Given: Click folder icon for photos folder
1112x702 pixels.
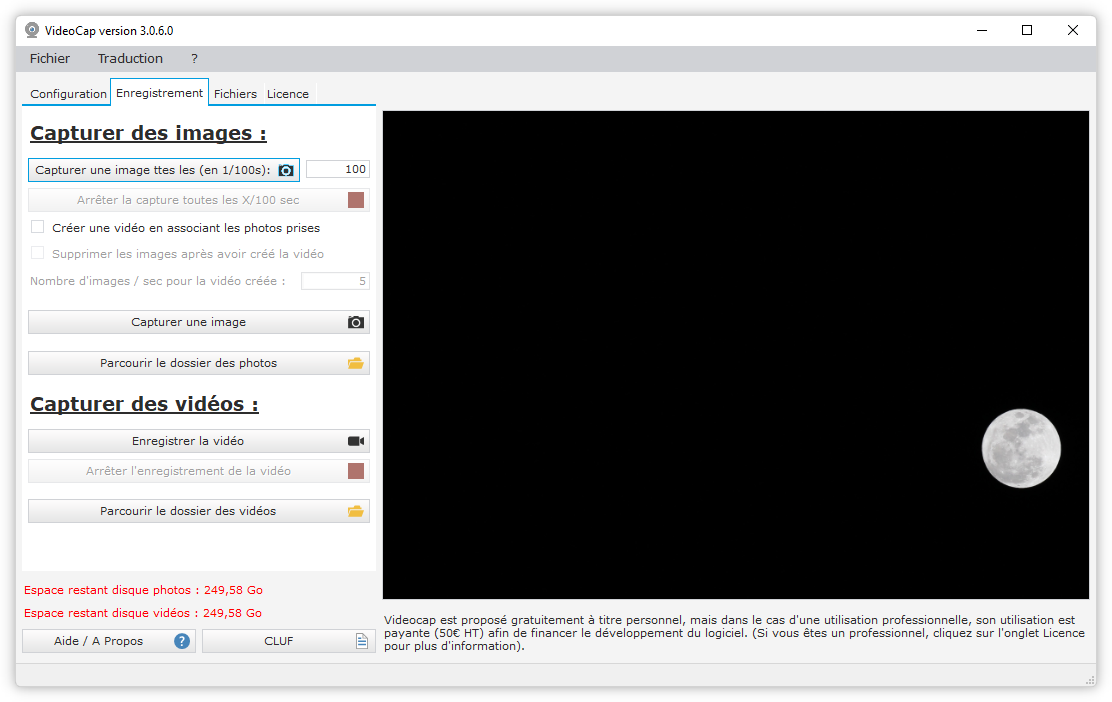Looking at the screenshot, I should click(356, 363).
